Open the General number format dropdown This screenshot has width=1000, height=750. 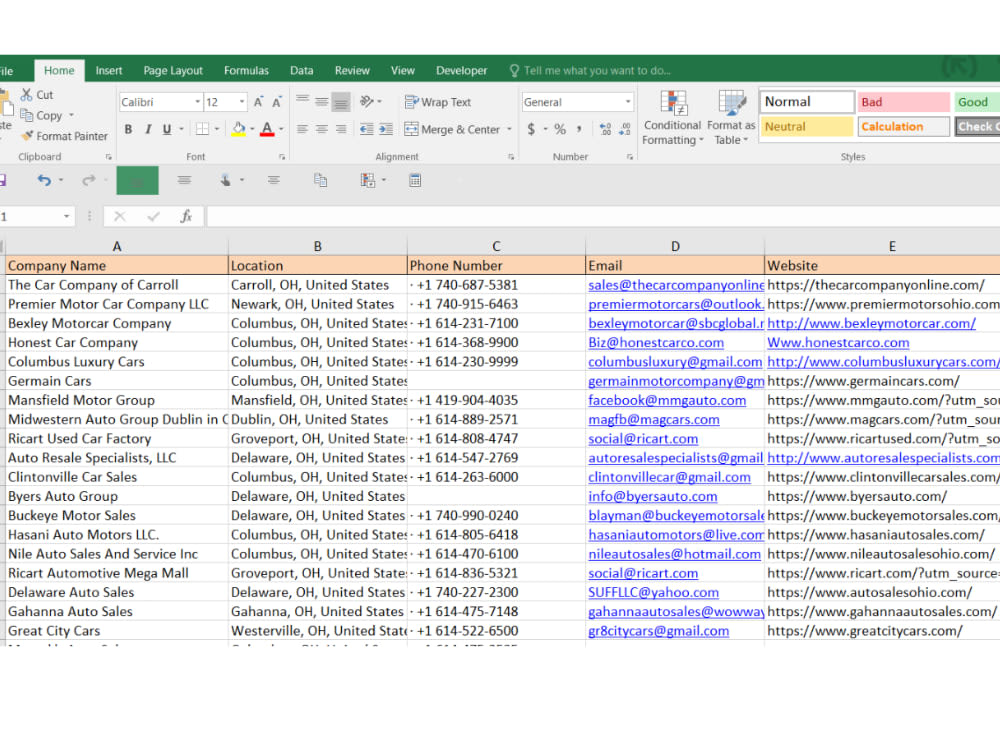[x=628, y=102]
